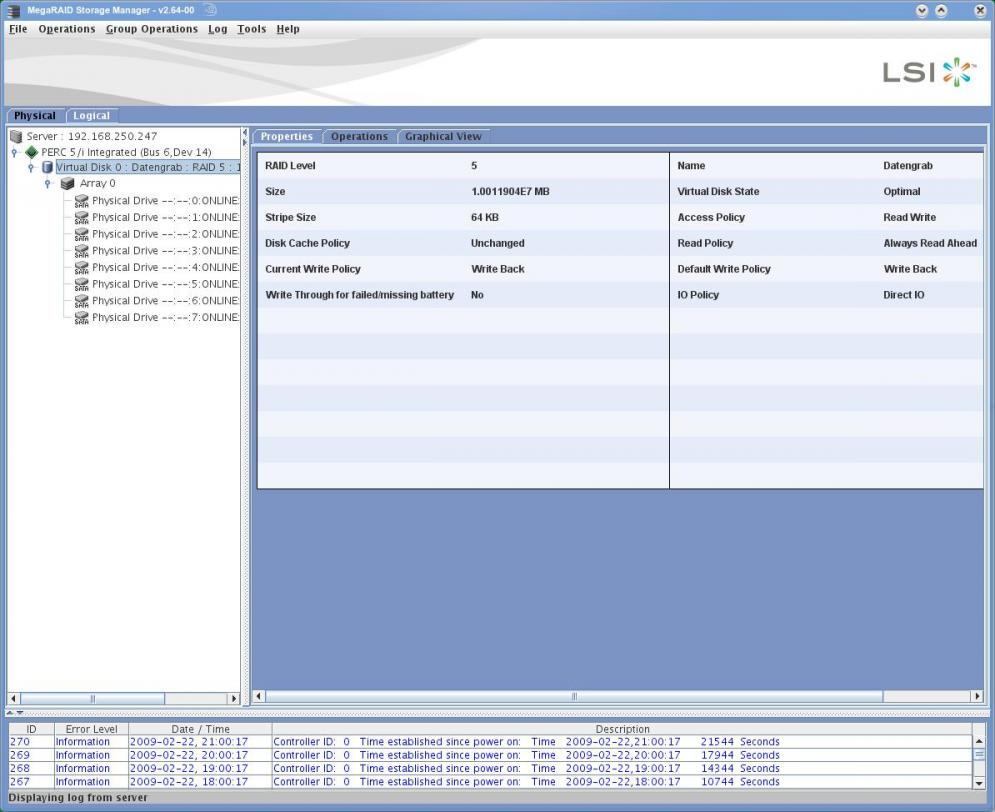Click the green PERC 5/i controller icon
This screenshot has width=995, height=812.
31,152
